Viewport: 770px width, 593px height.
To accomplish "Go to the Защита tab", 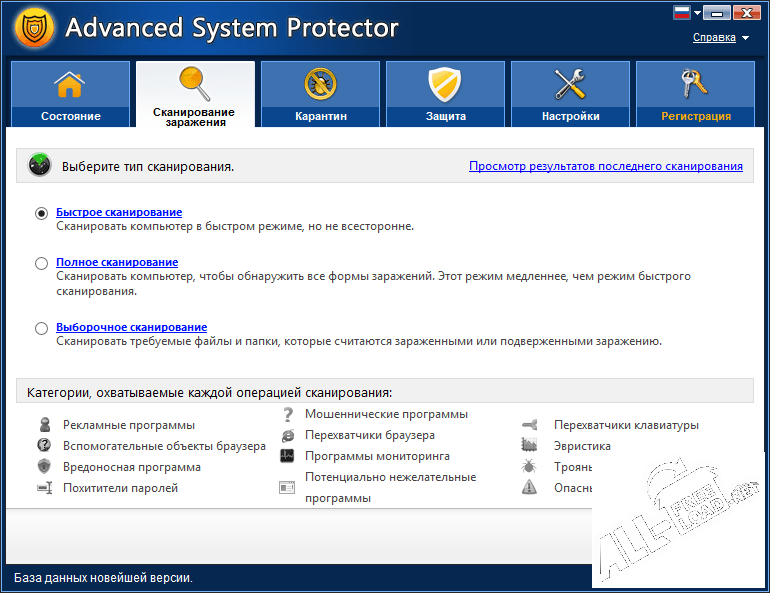I will pyautogui.click(x=446, y=94).
